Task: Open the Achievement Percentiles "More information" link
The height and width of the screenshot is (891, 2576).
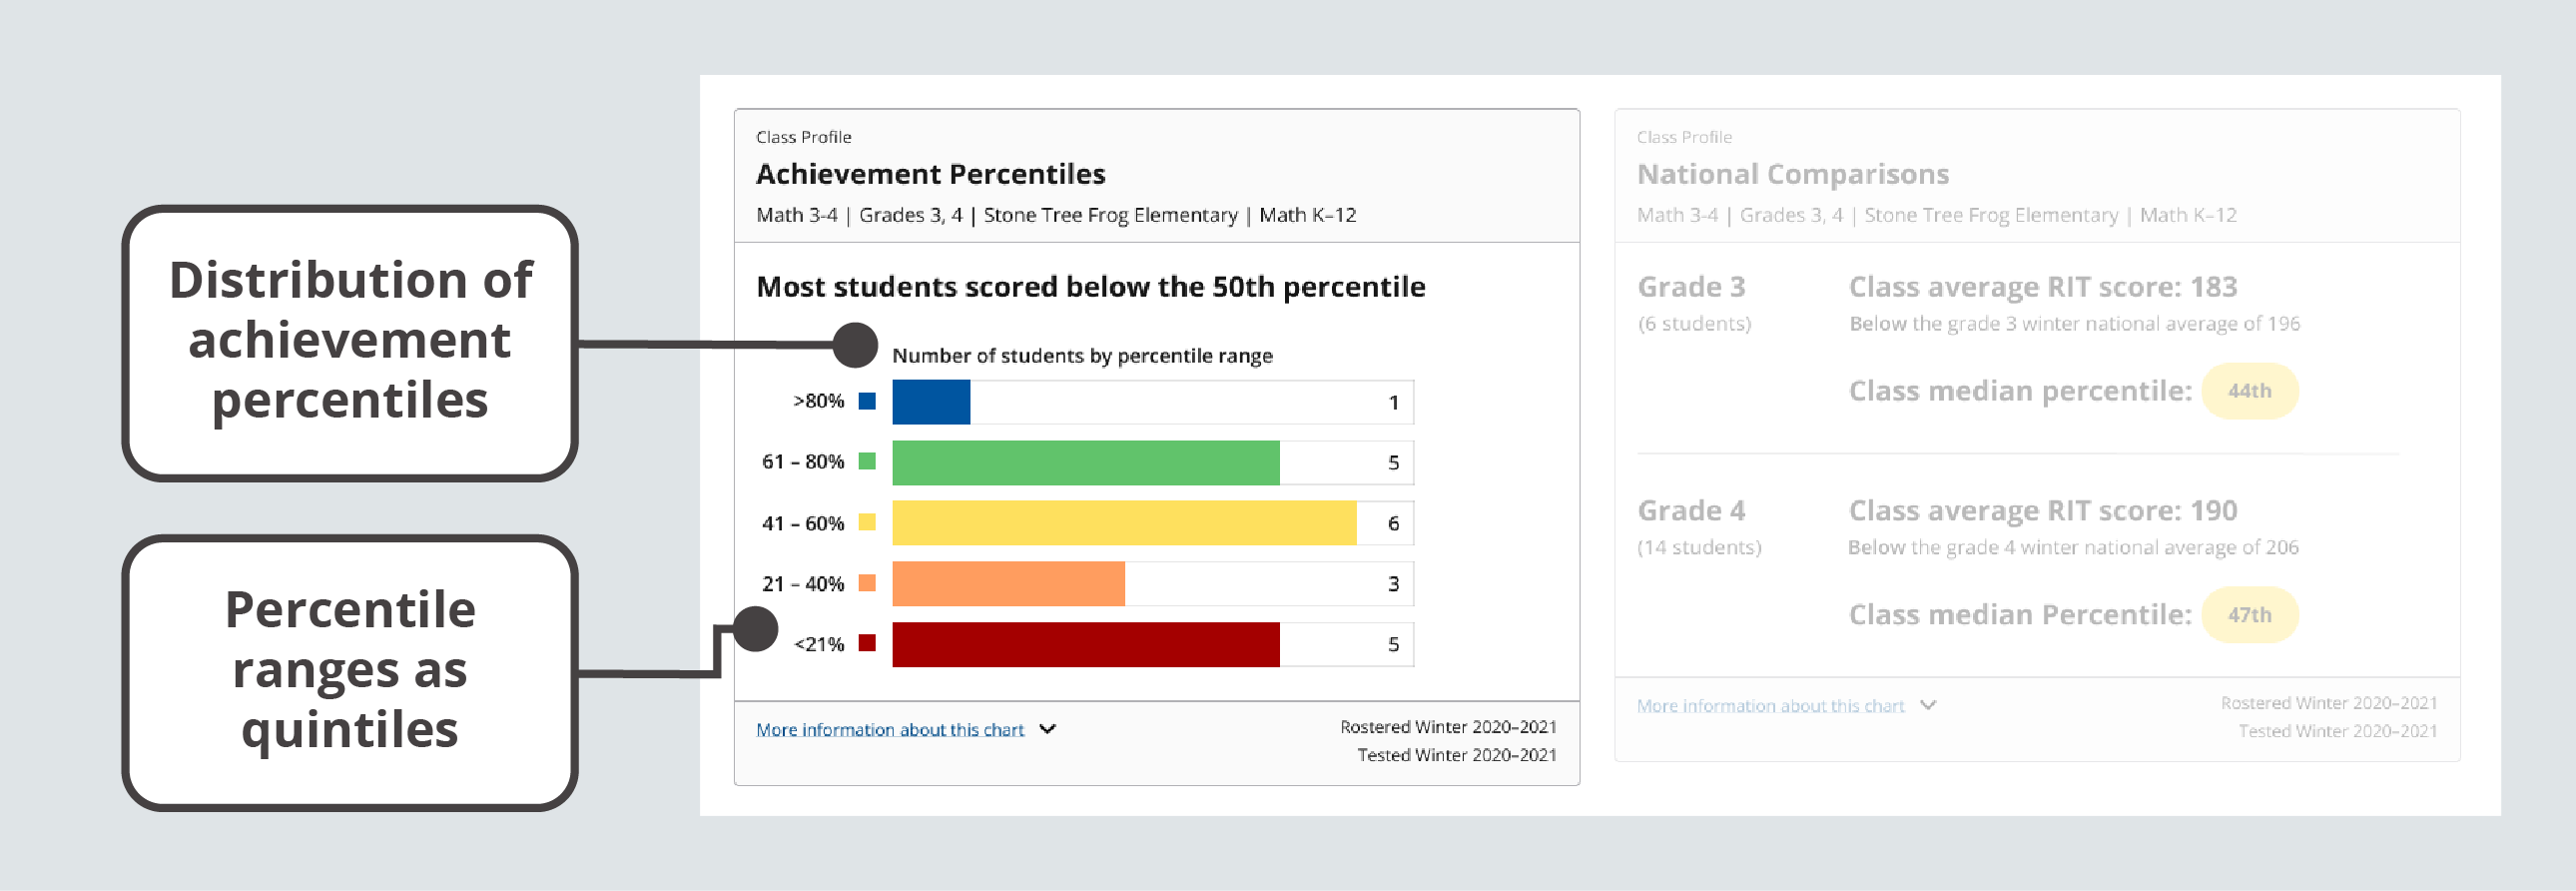Action: [x=889, y=730]
